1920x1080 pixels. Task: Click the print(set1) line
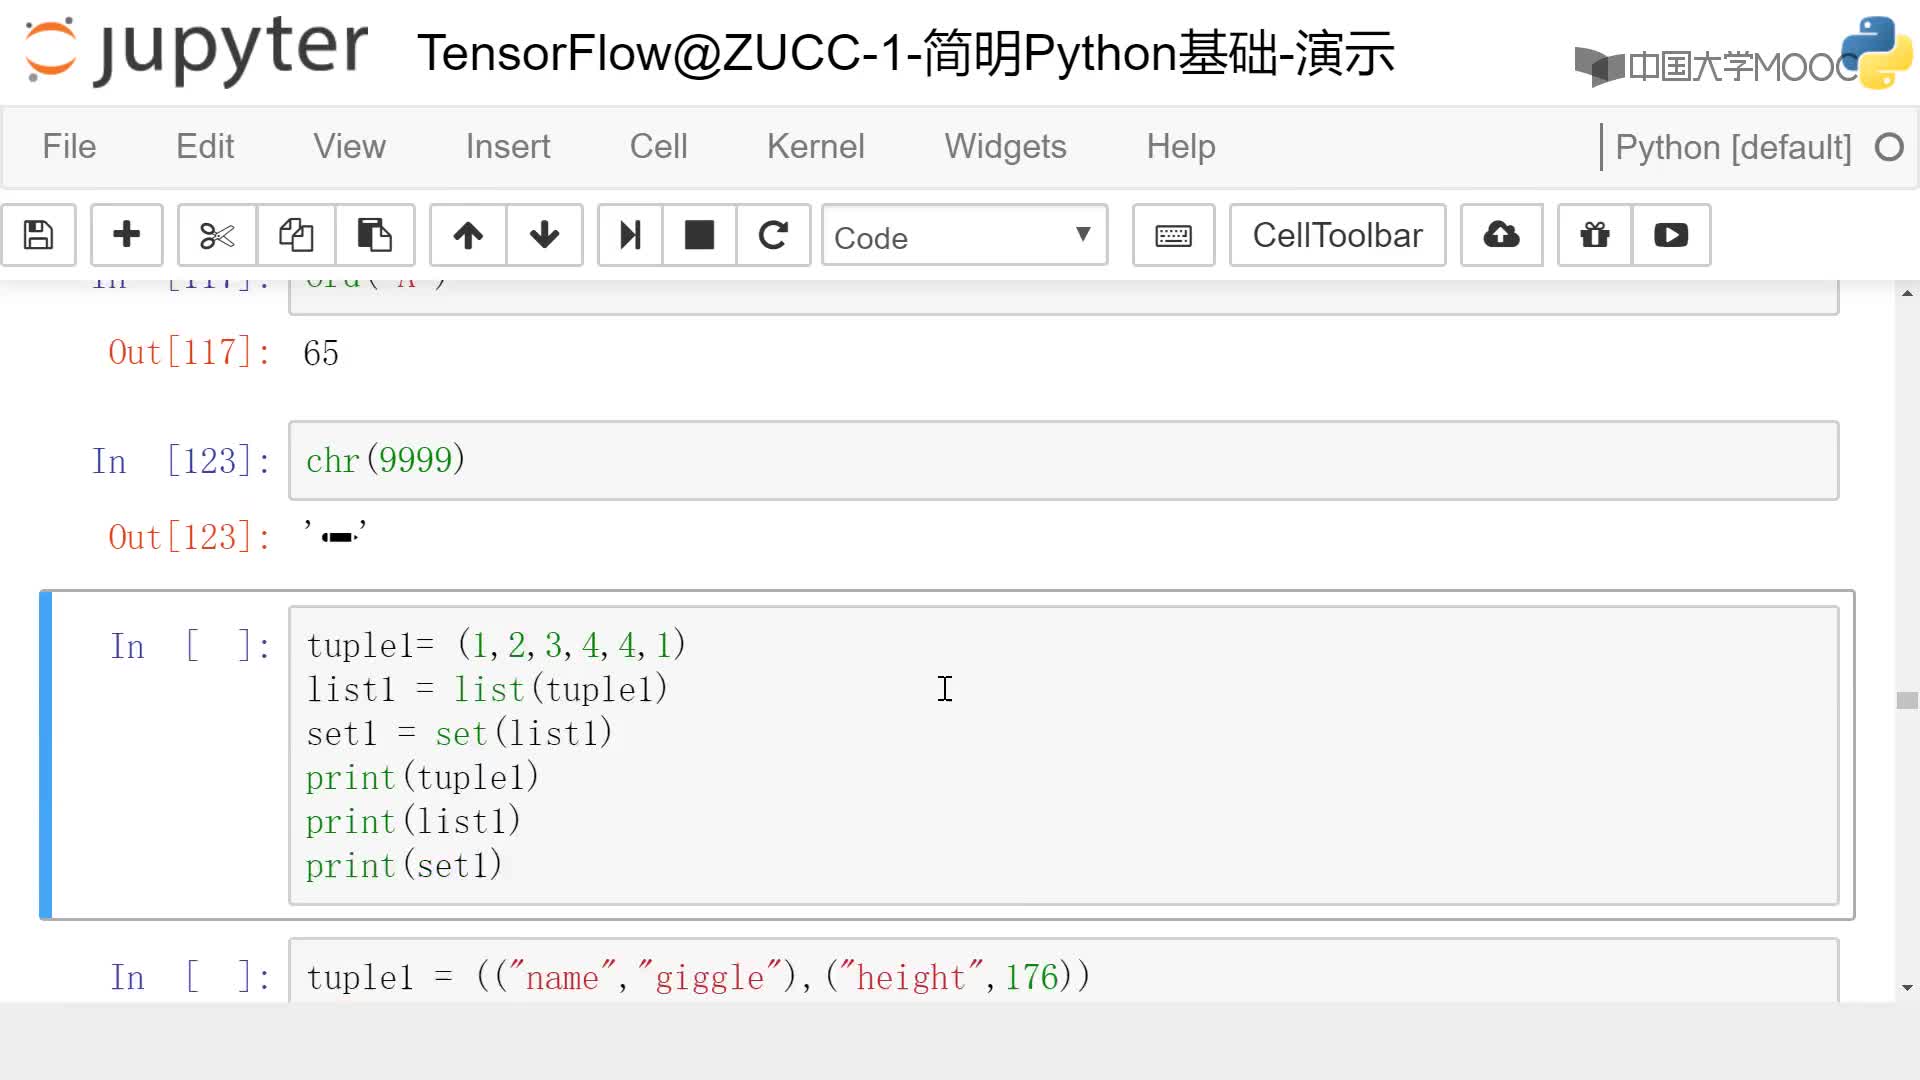[x=404, y=865]
